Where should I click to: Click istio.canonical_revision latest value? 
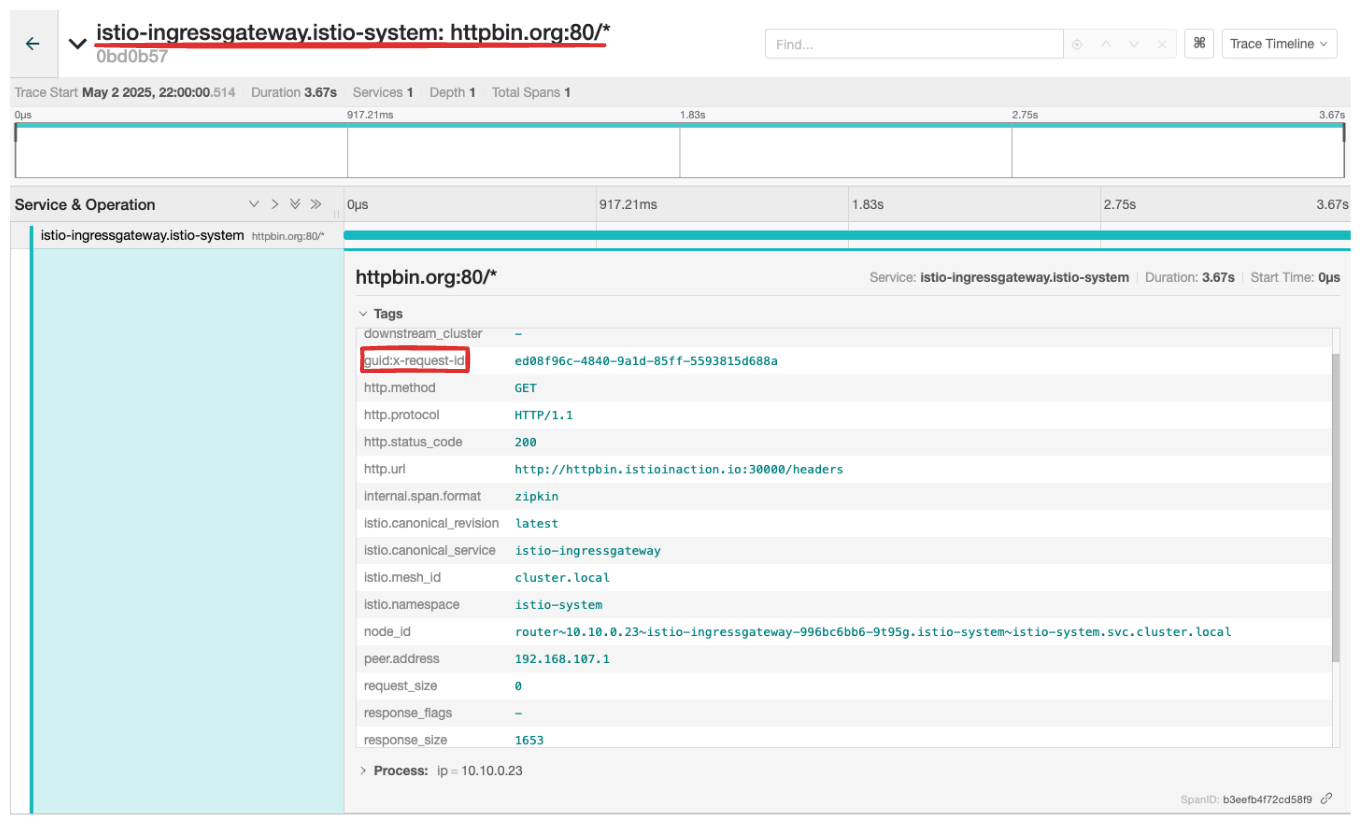click(x=536, y=523)
